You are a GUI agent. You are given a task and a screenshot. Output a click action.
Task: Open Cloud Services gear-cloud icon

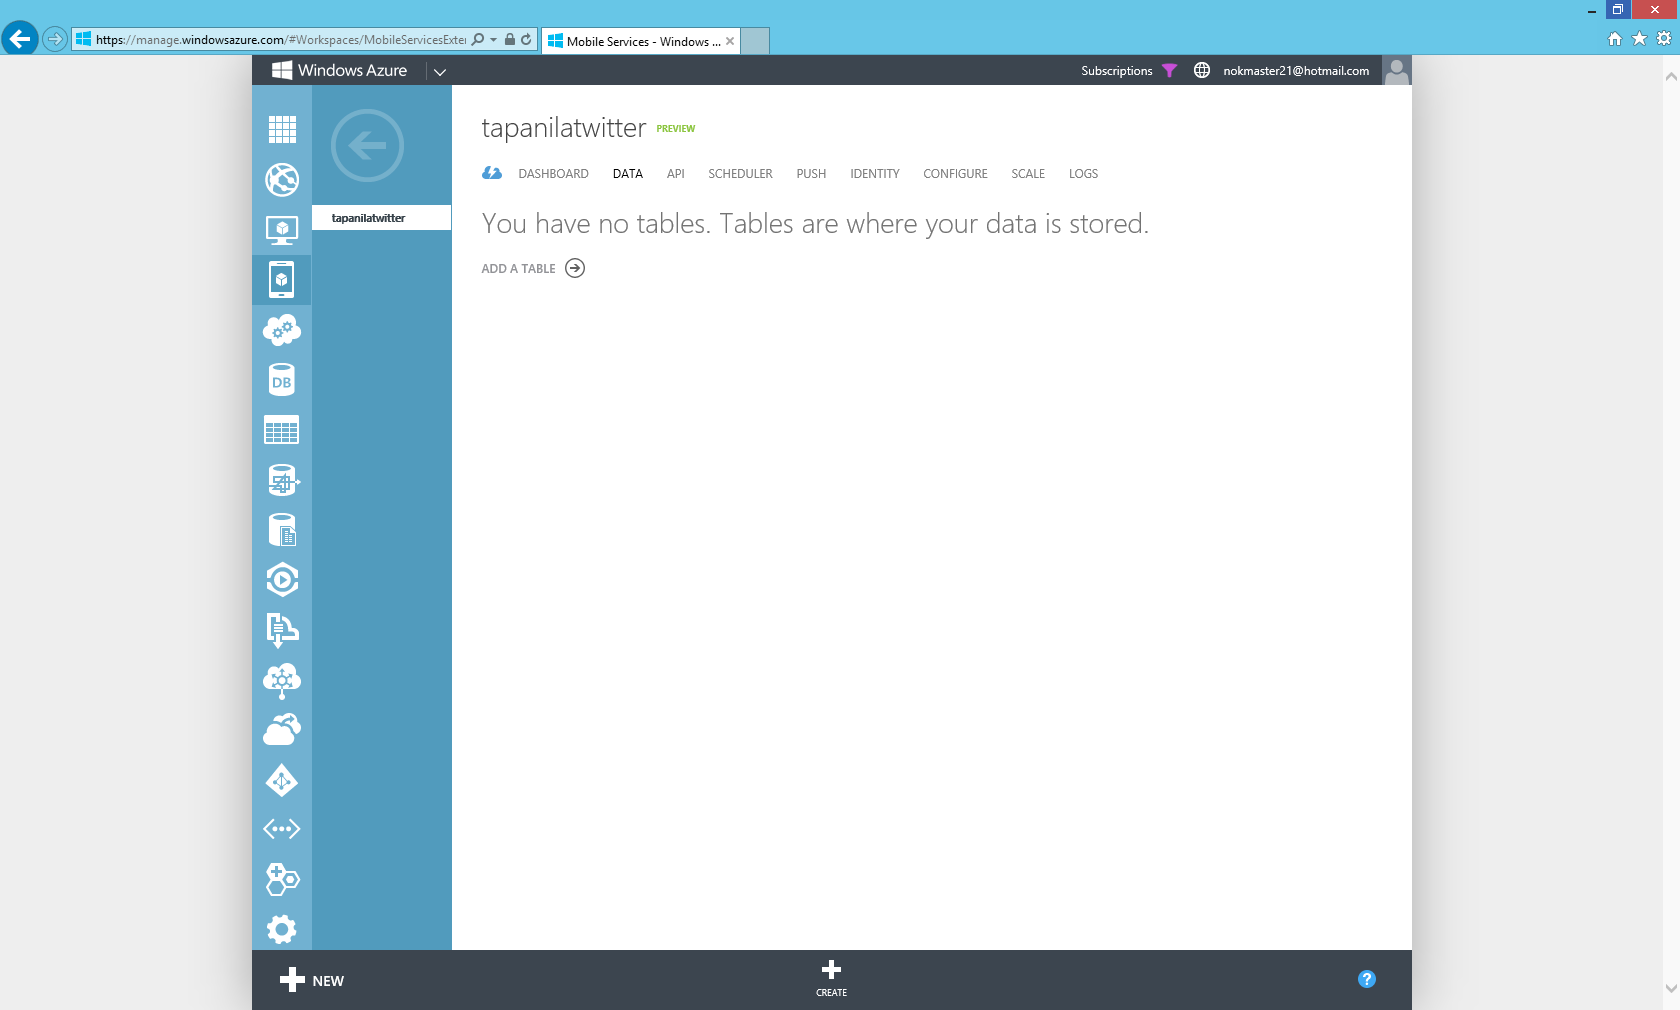click(282, 330)
